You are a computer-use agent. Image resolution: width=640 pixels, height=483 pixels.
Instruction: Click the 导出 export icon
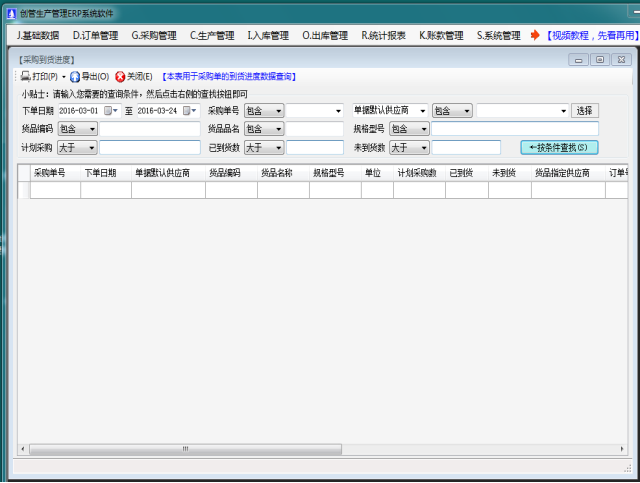point(75,76)
